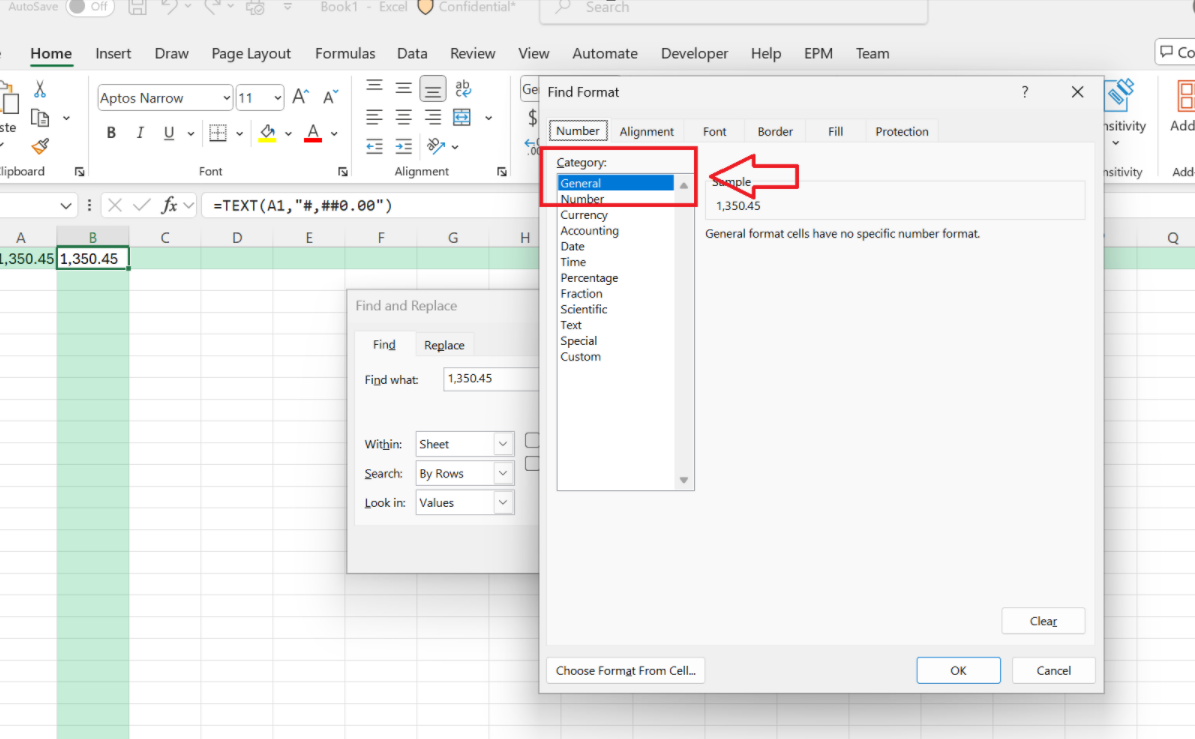
Task: Toggle Wrap Text
Action: click(463, 88)
